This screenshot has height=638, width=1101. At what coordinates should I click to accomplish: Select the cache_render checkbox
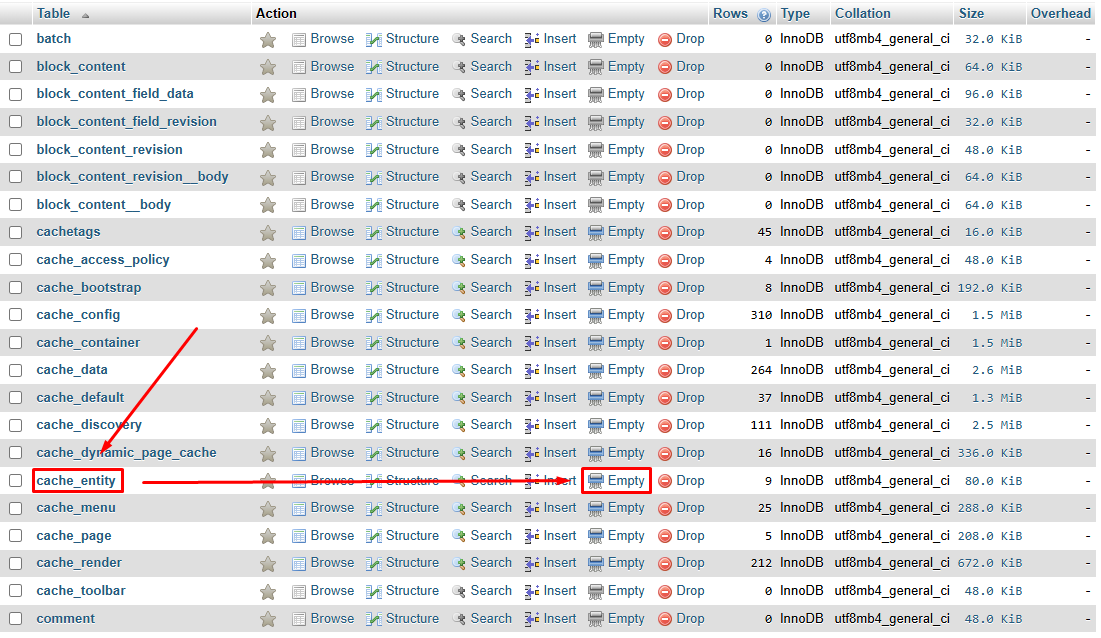click(x=15, y=564)
